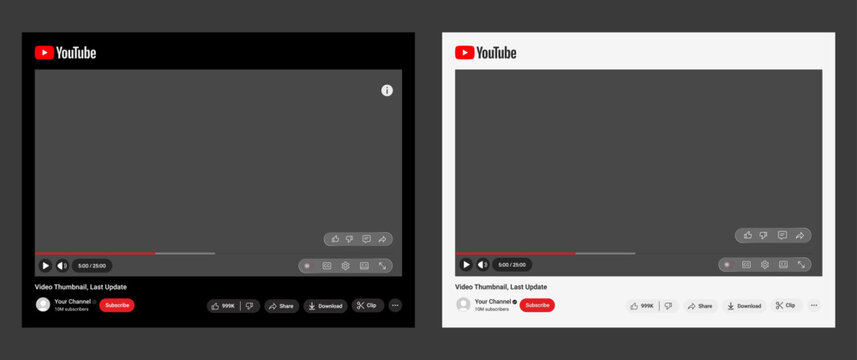This screenshot has height=360, width=857.
Task: Open the info card icon in dark player
Action: (387, 91)
